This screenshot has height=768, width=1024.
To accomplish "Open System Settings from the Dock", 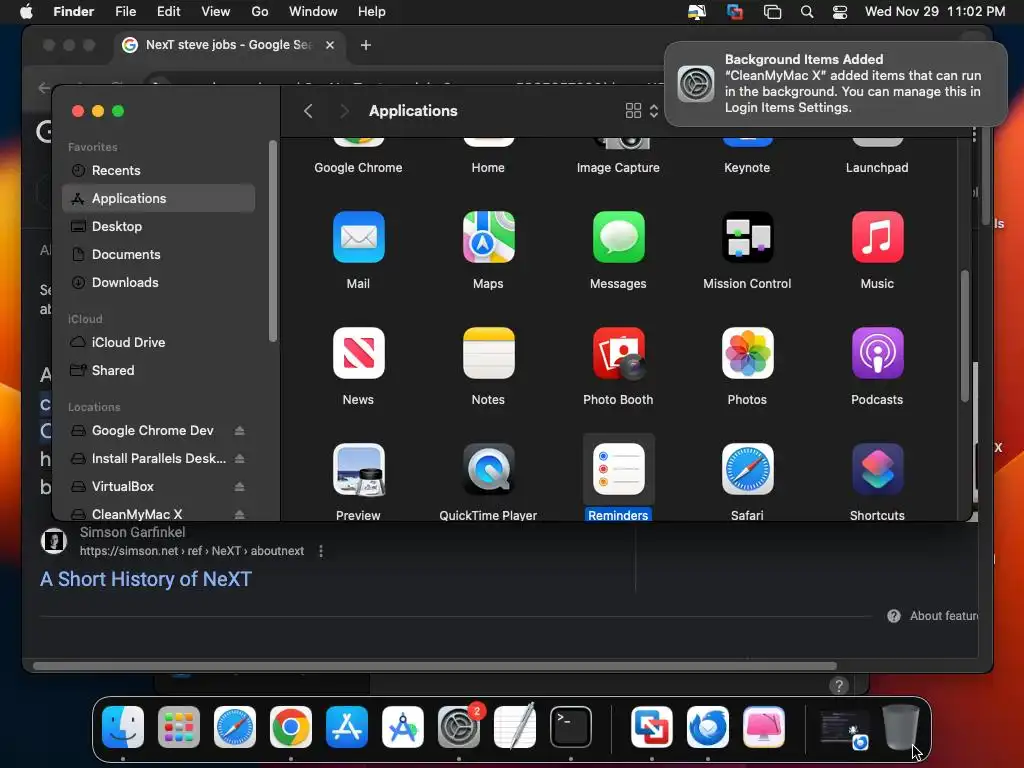I will 459,727.
